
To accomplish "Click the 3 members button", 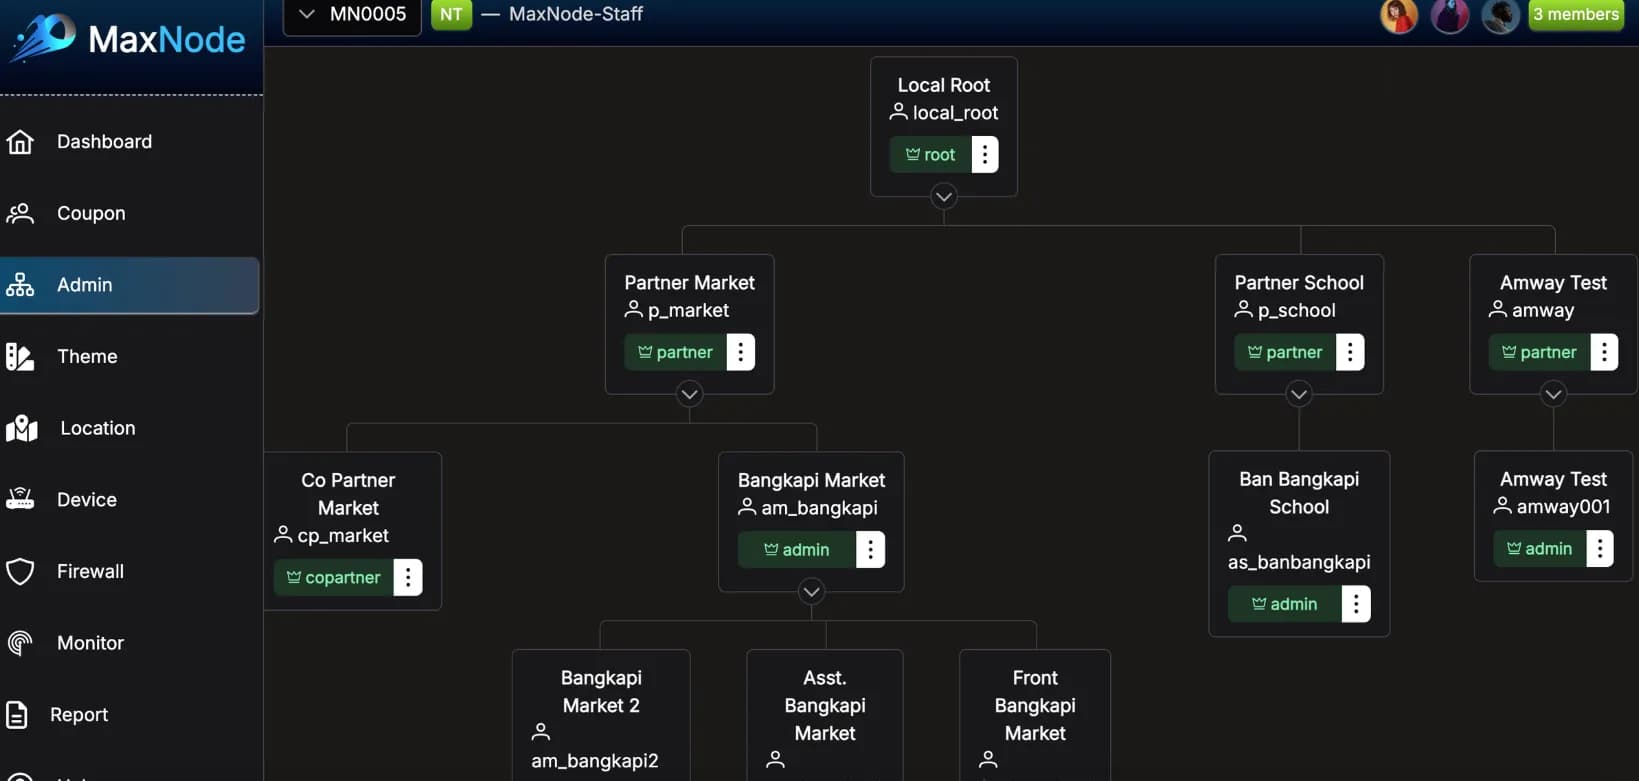I will pyautogui.click(x=1576, y=15).
